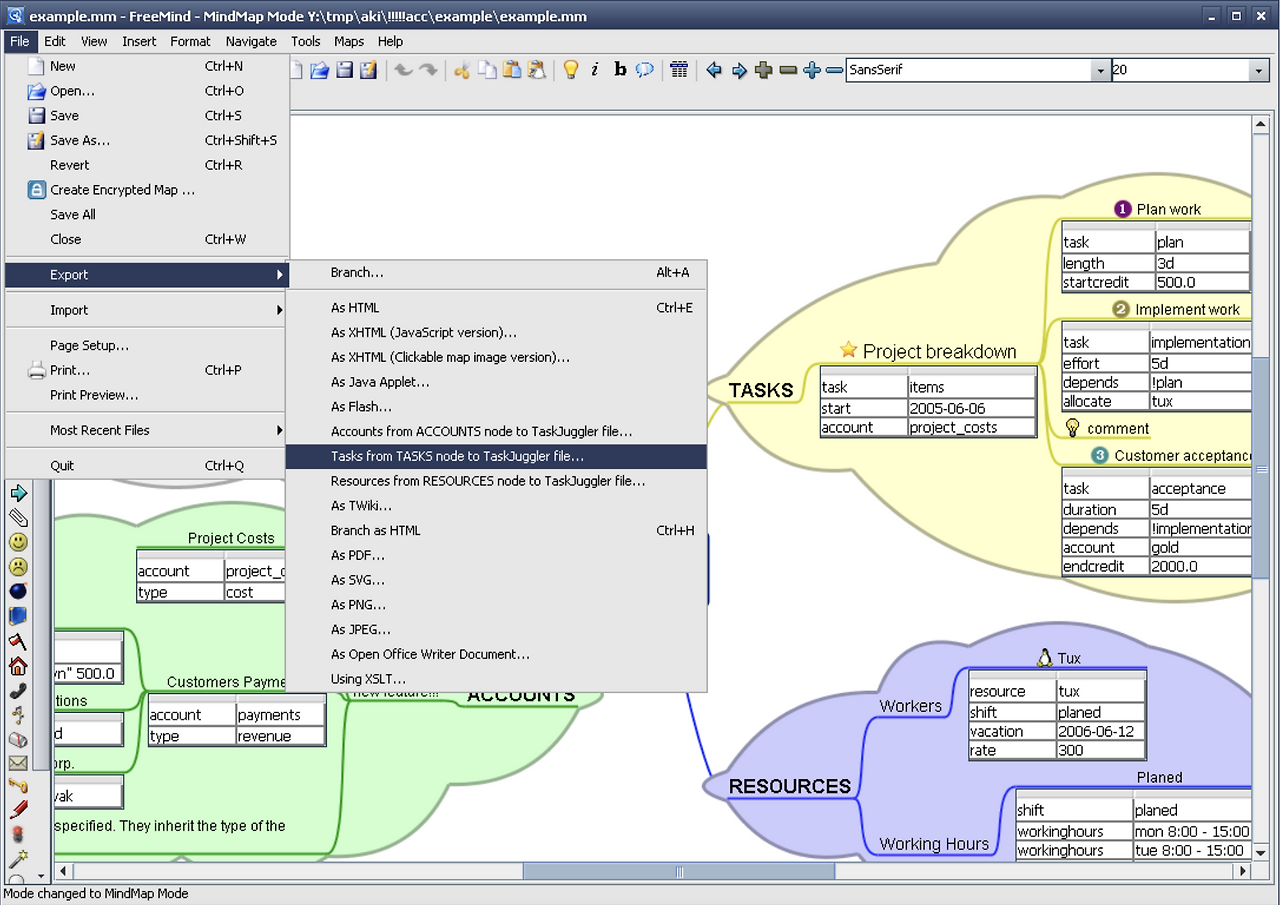Select the music notes icon in sidebar
Viewport: 1280px width, 905px height.
pos(18,715)
